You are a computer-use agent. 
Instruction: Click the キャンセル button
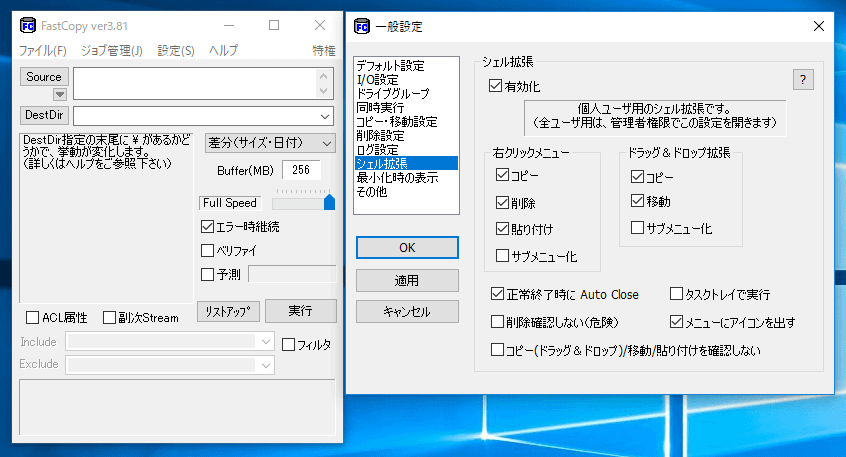click(406, 312)
